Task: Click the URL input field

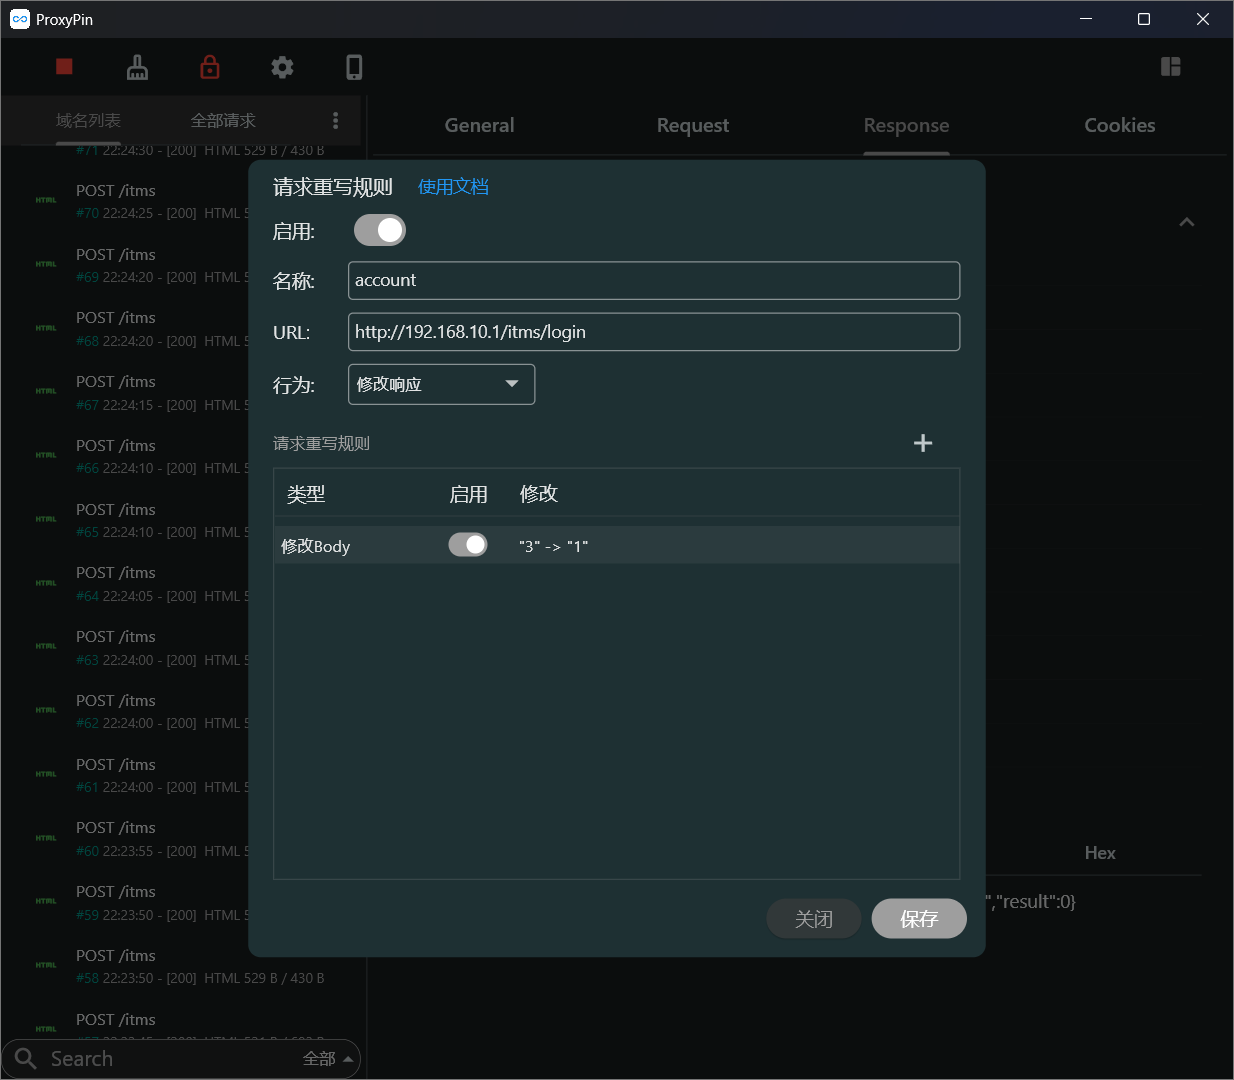Action: click(653, 332)
